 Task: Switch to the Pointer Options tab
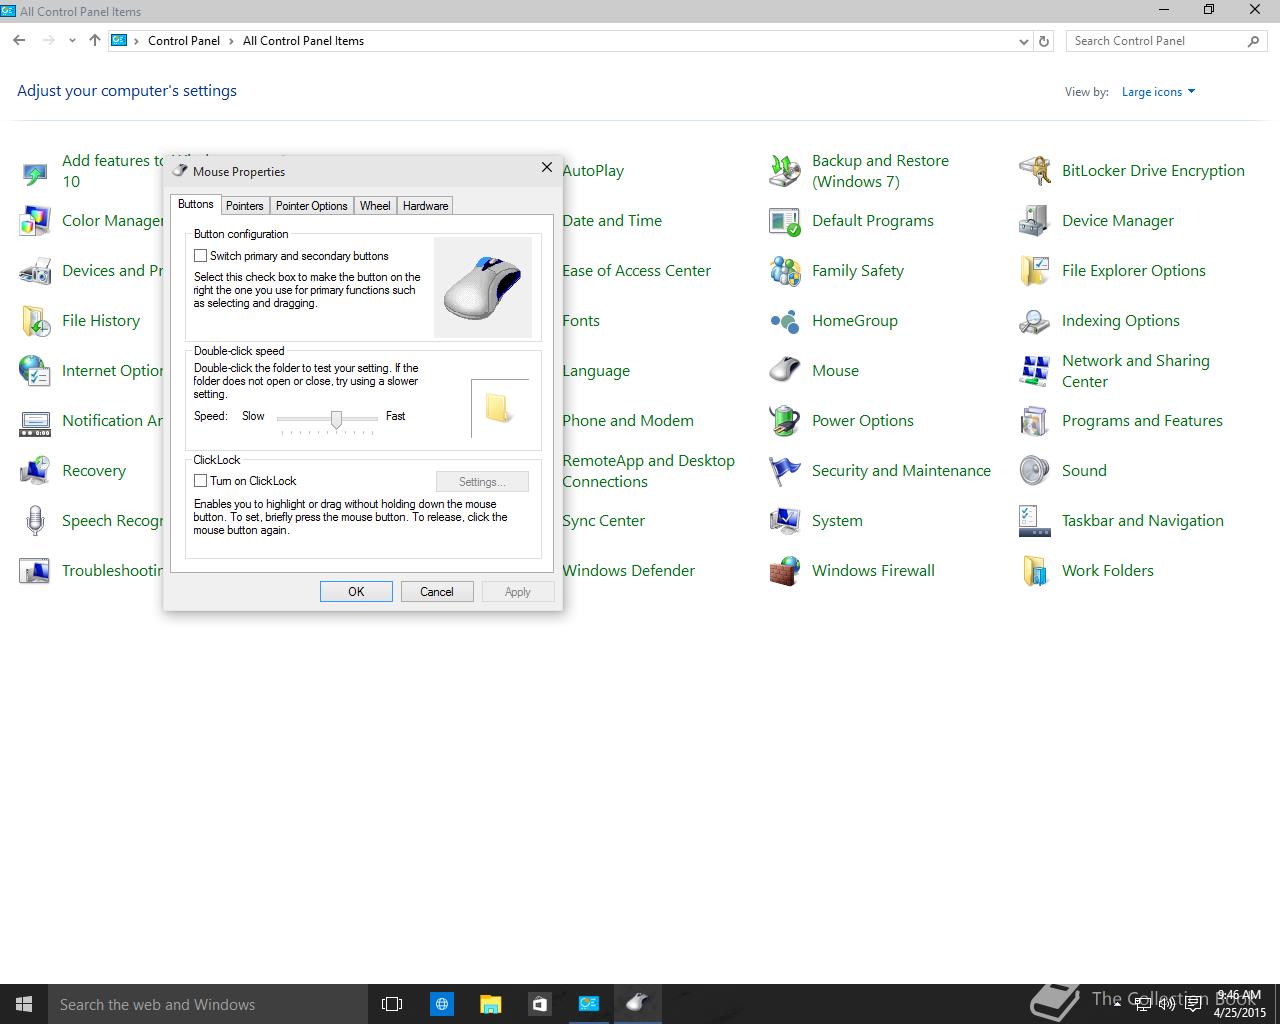pos(311,206)
